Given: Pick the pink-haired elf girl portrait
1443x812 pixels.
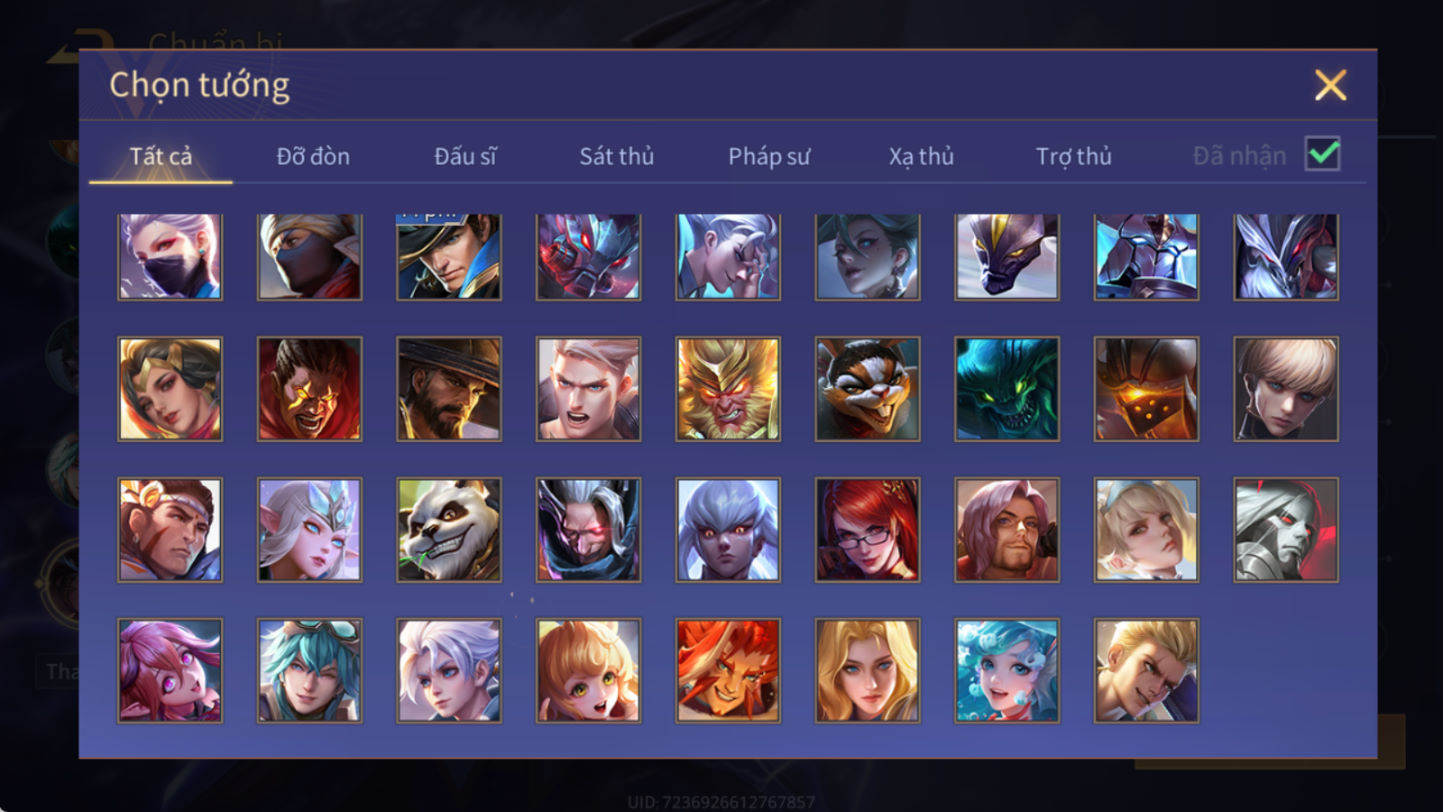Looking at the screenshot, I should click(170, 671).
